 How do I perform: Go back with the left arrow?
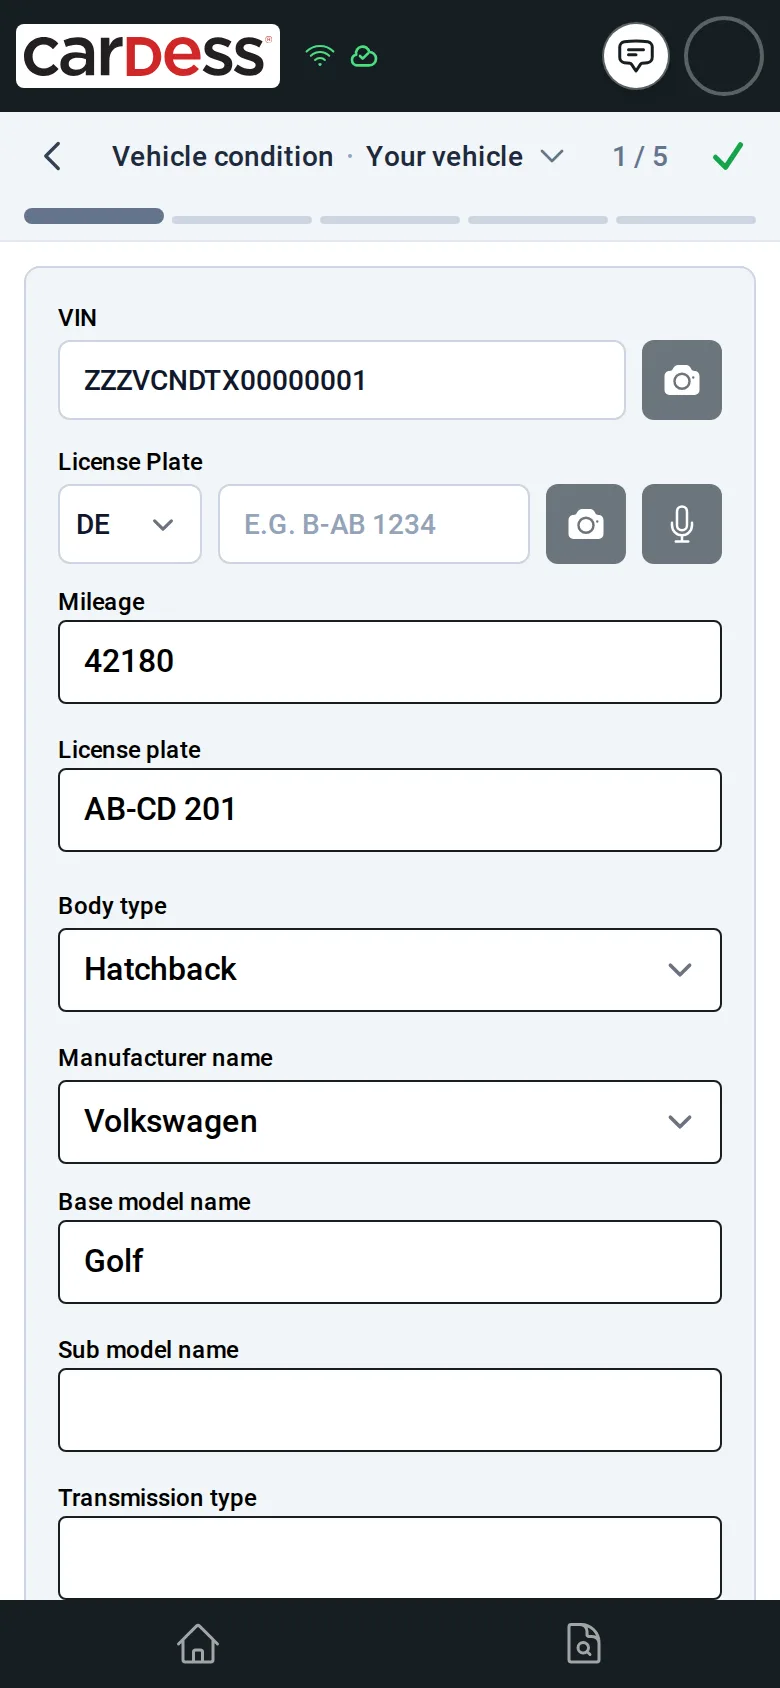[x=53, y=156]
